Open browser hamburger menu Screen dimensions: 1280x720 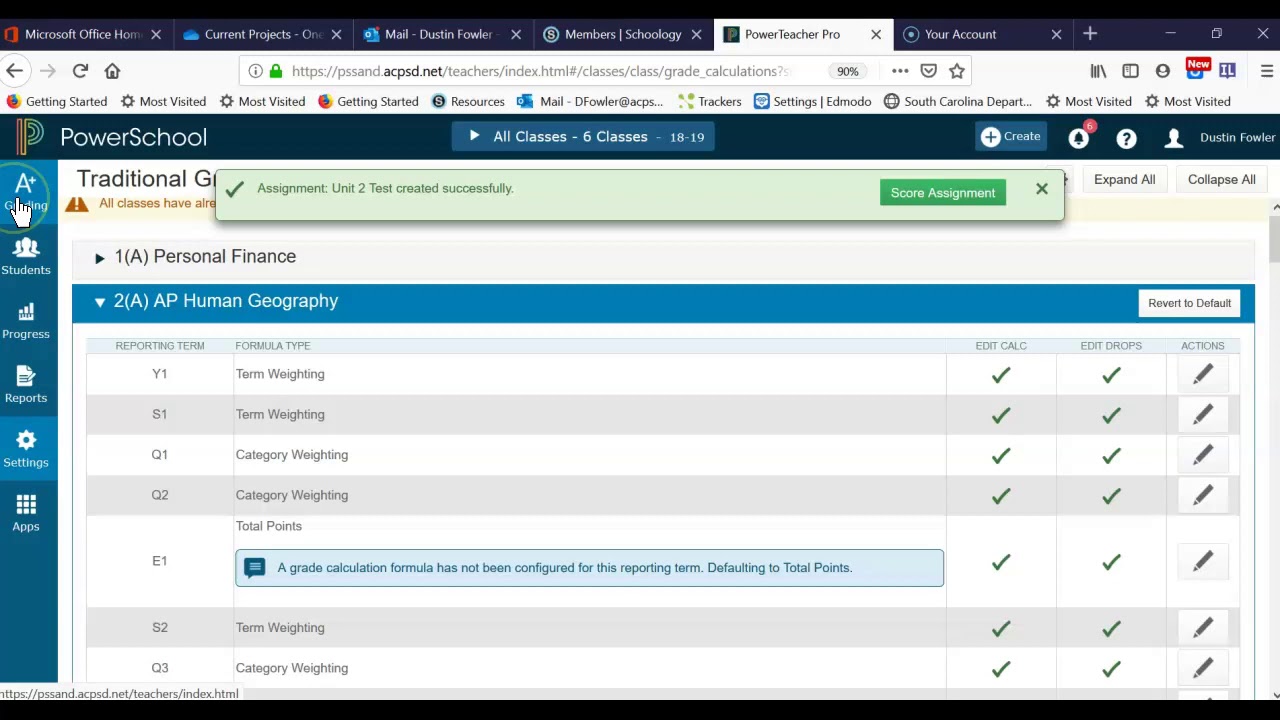click(1266, 71)
